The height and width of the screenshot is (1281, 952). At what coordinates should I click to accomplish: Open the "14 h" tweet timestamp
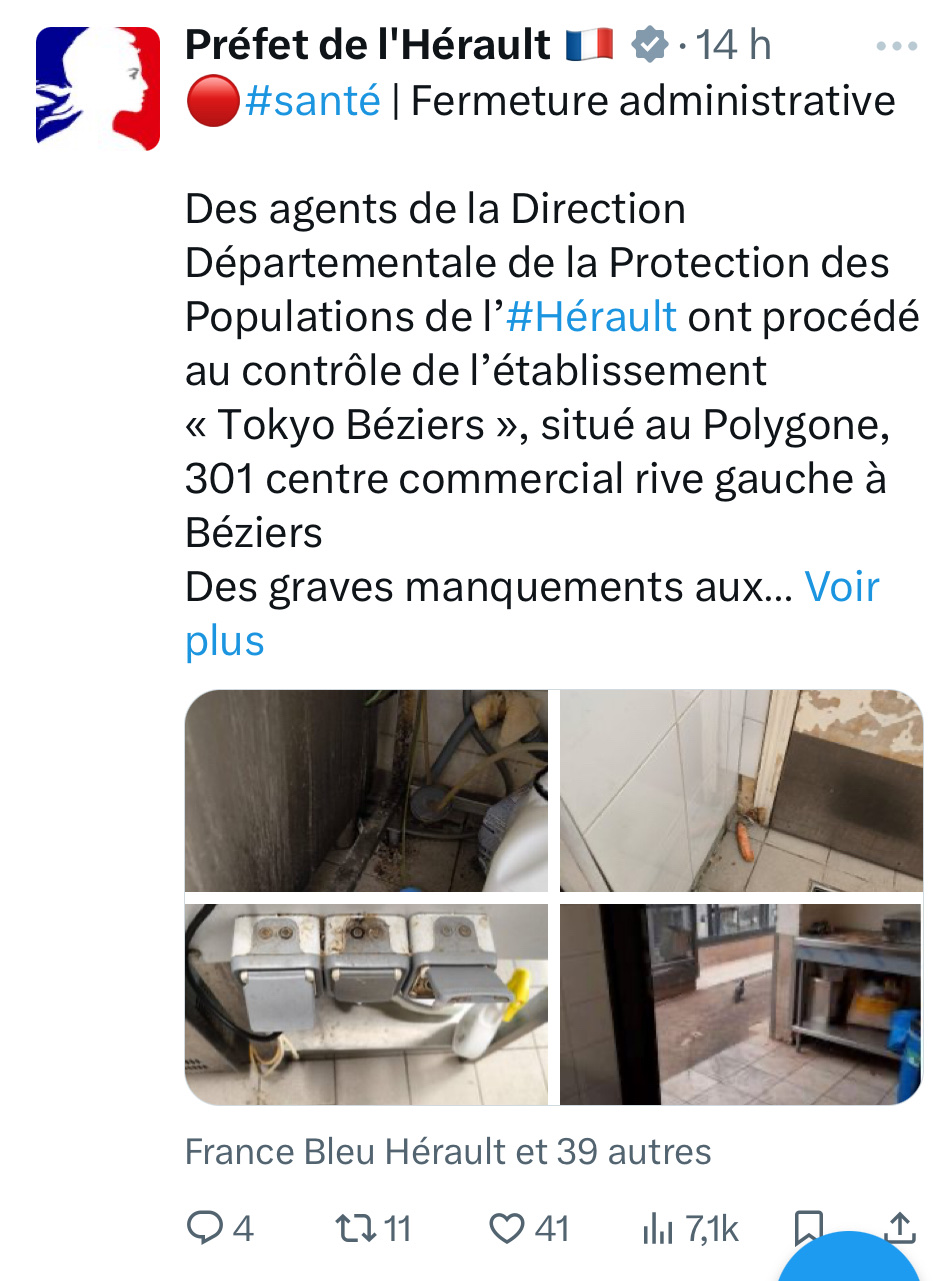tap(733, 45)
